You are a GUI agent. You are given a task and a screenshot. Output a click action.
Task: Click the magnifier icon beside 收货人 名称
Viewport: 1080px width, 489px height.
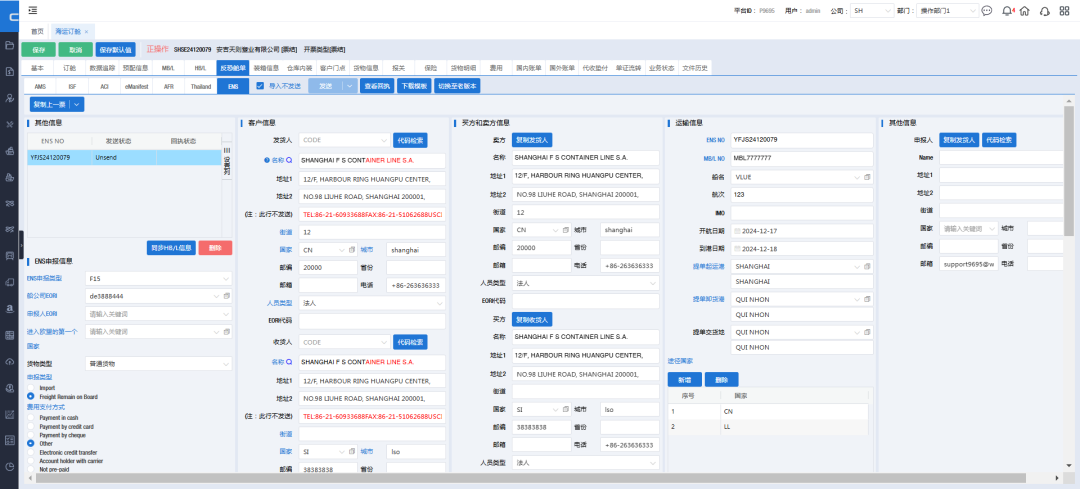[x=289, y=362]
